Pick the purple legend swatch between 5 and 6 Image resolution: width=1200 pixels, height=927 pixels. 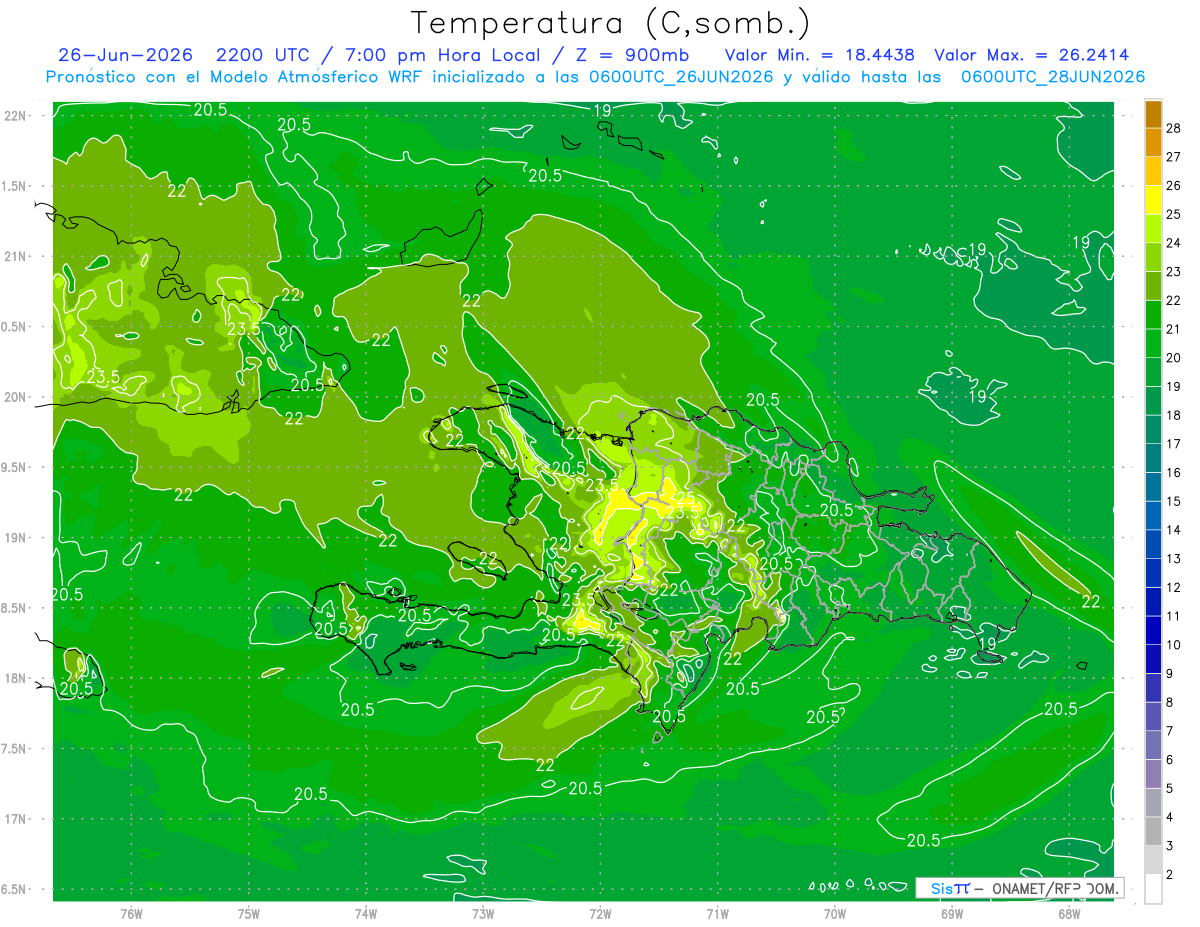click(x=1153, y=774)
